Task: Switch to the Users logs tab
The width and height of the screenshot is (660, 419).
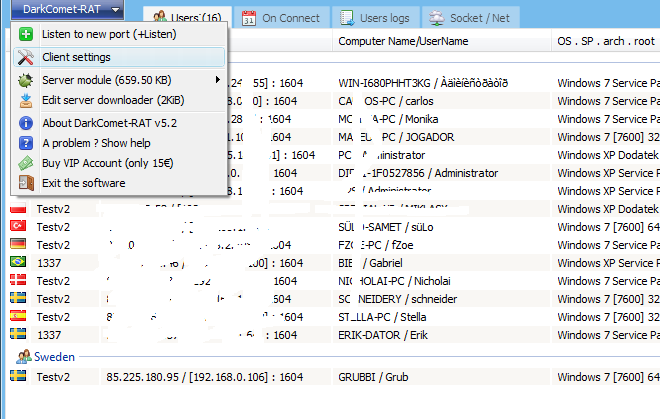Action: (x=375, y=18)
